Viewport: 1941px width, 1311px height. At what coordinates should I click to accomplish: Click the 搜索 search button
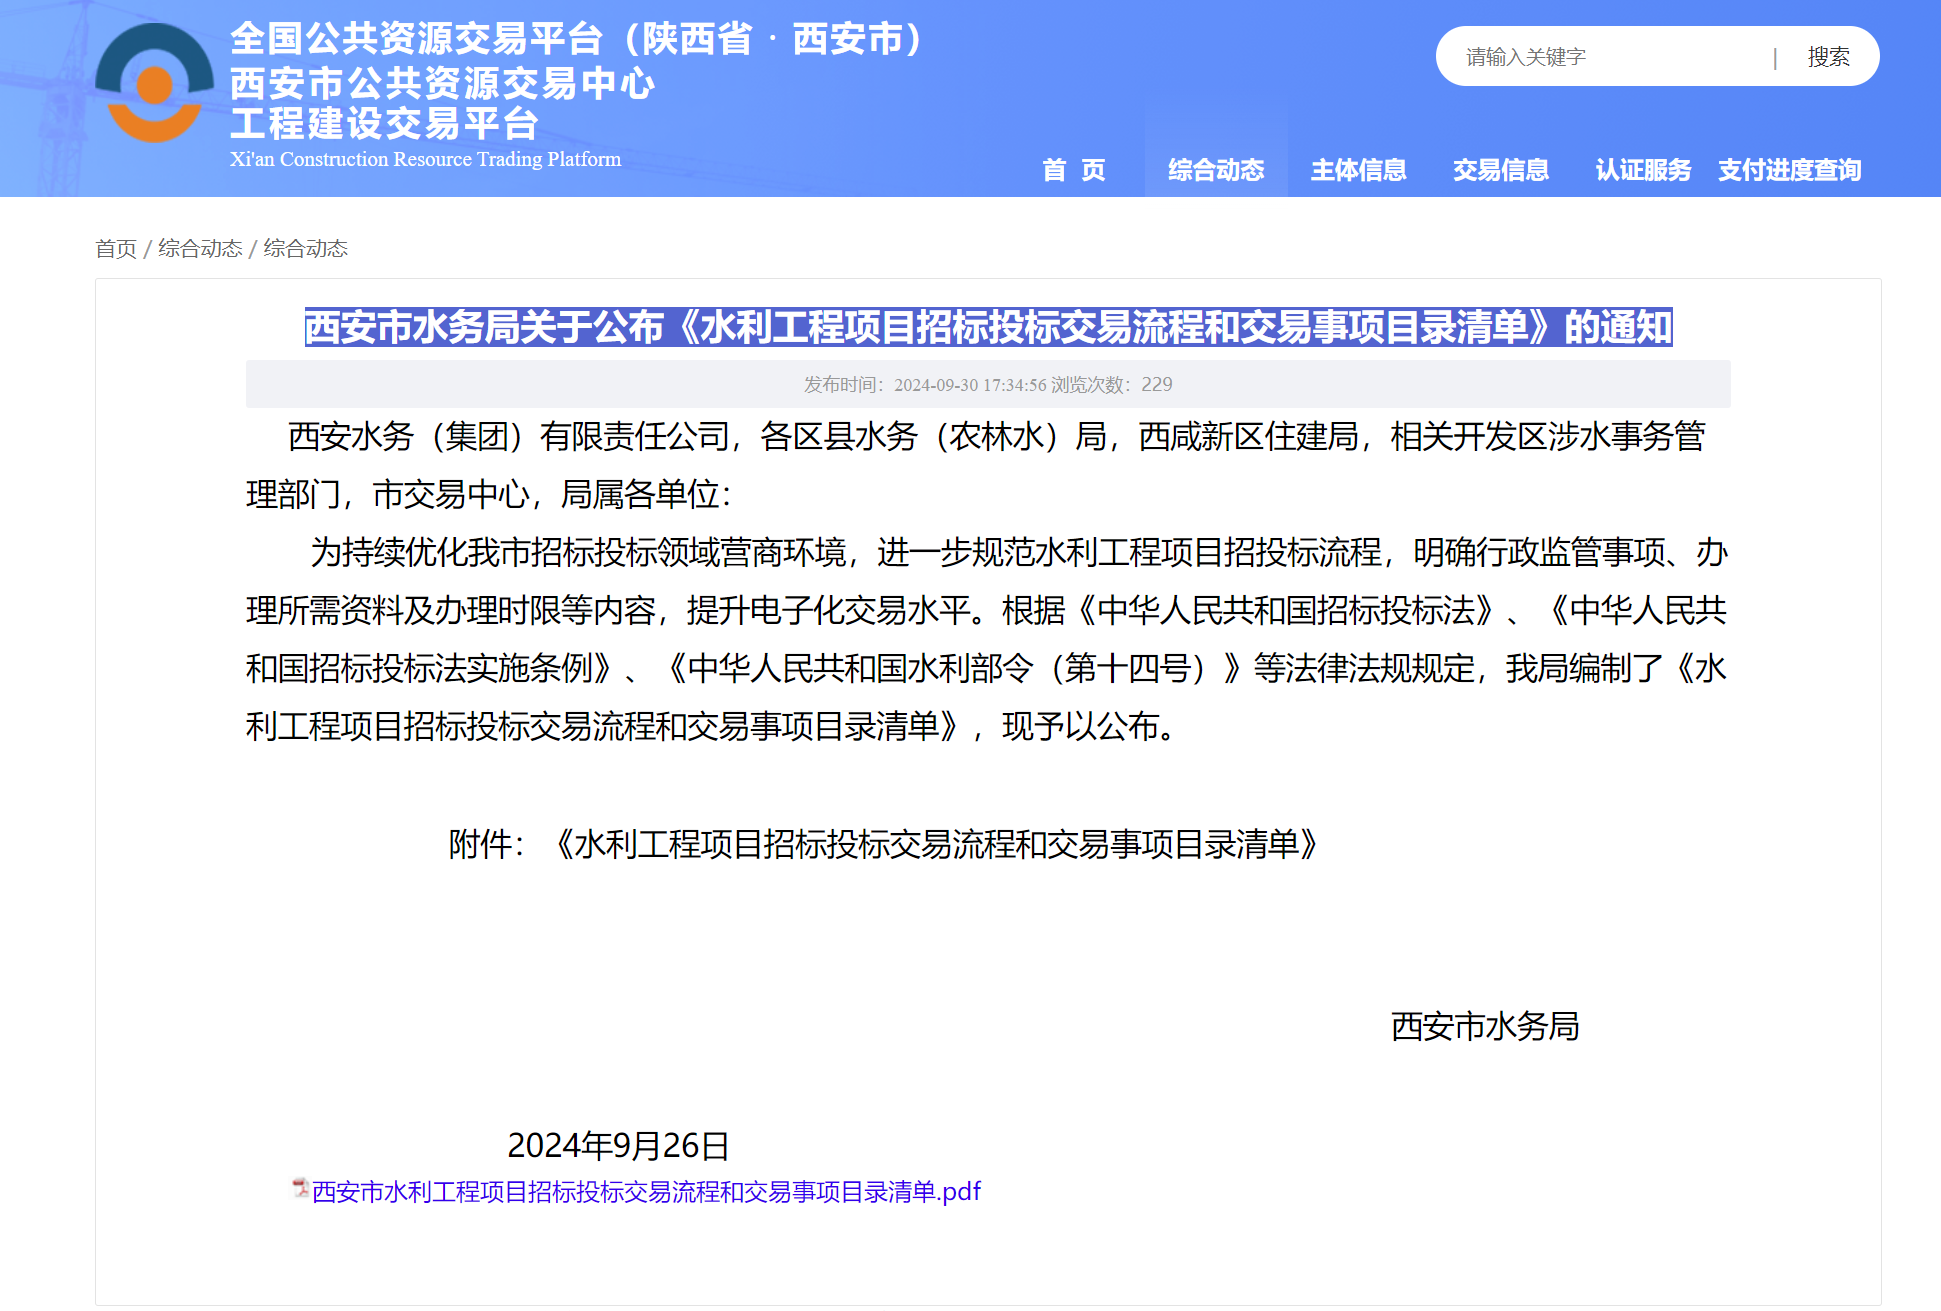coord(1828,57)
